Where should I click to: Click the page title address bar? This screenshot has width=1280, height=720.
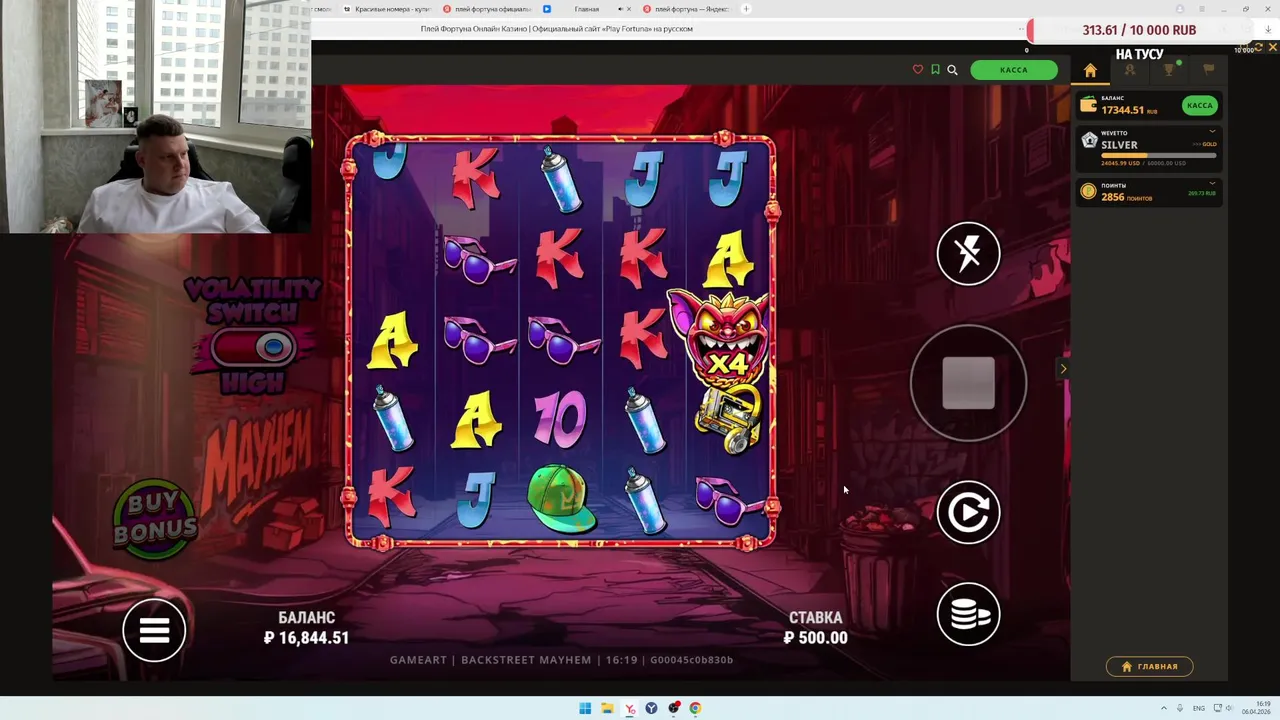[x=557, y=29]
